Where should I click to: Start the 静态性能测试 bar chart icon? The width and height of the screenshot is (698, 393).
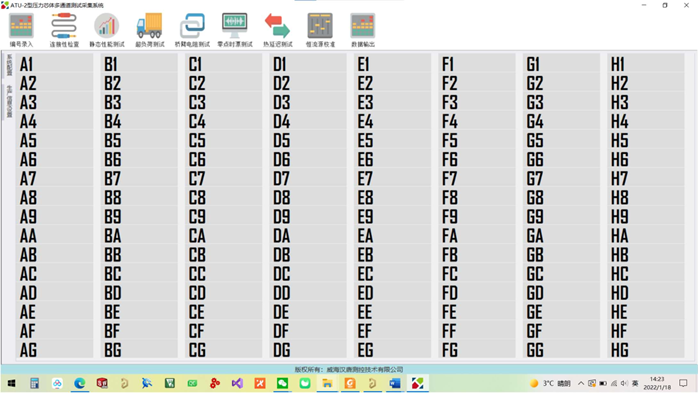click(107, 30)
